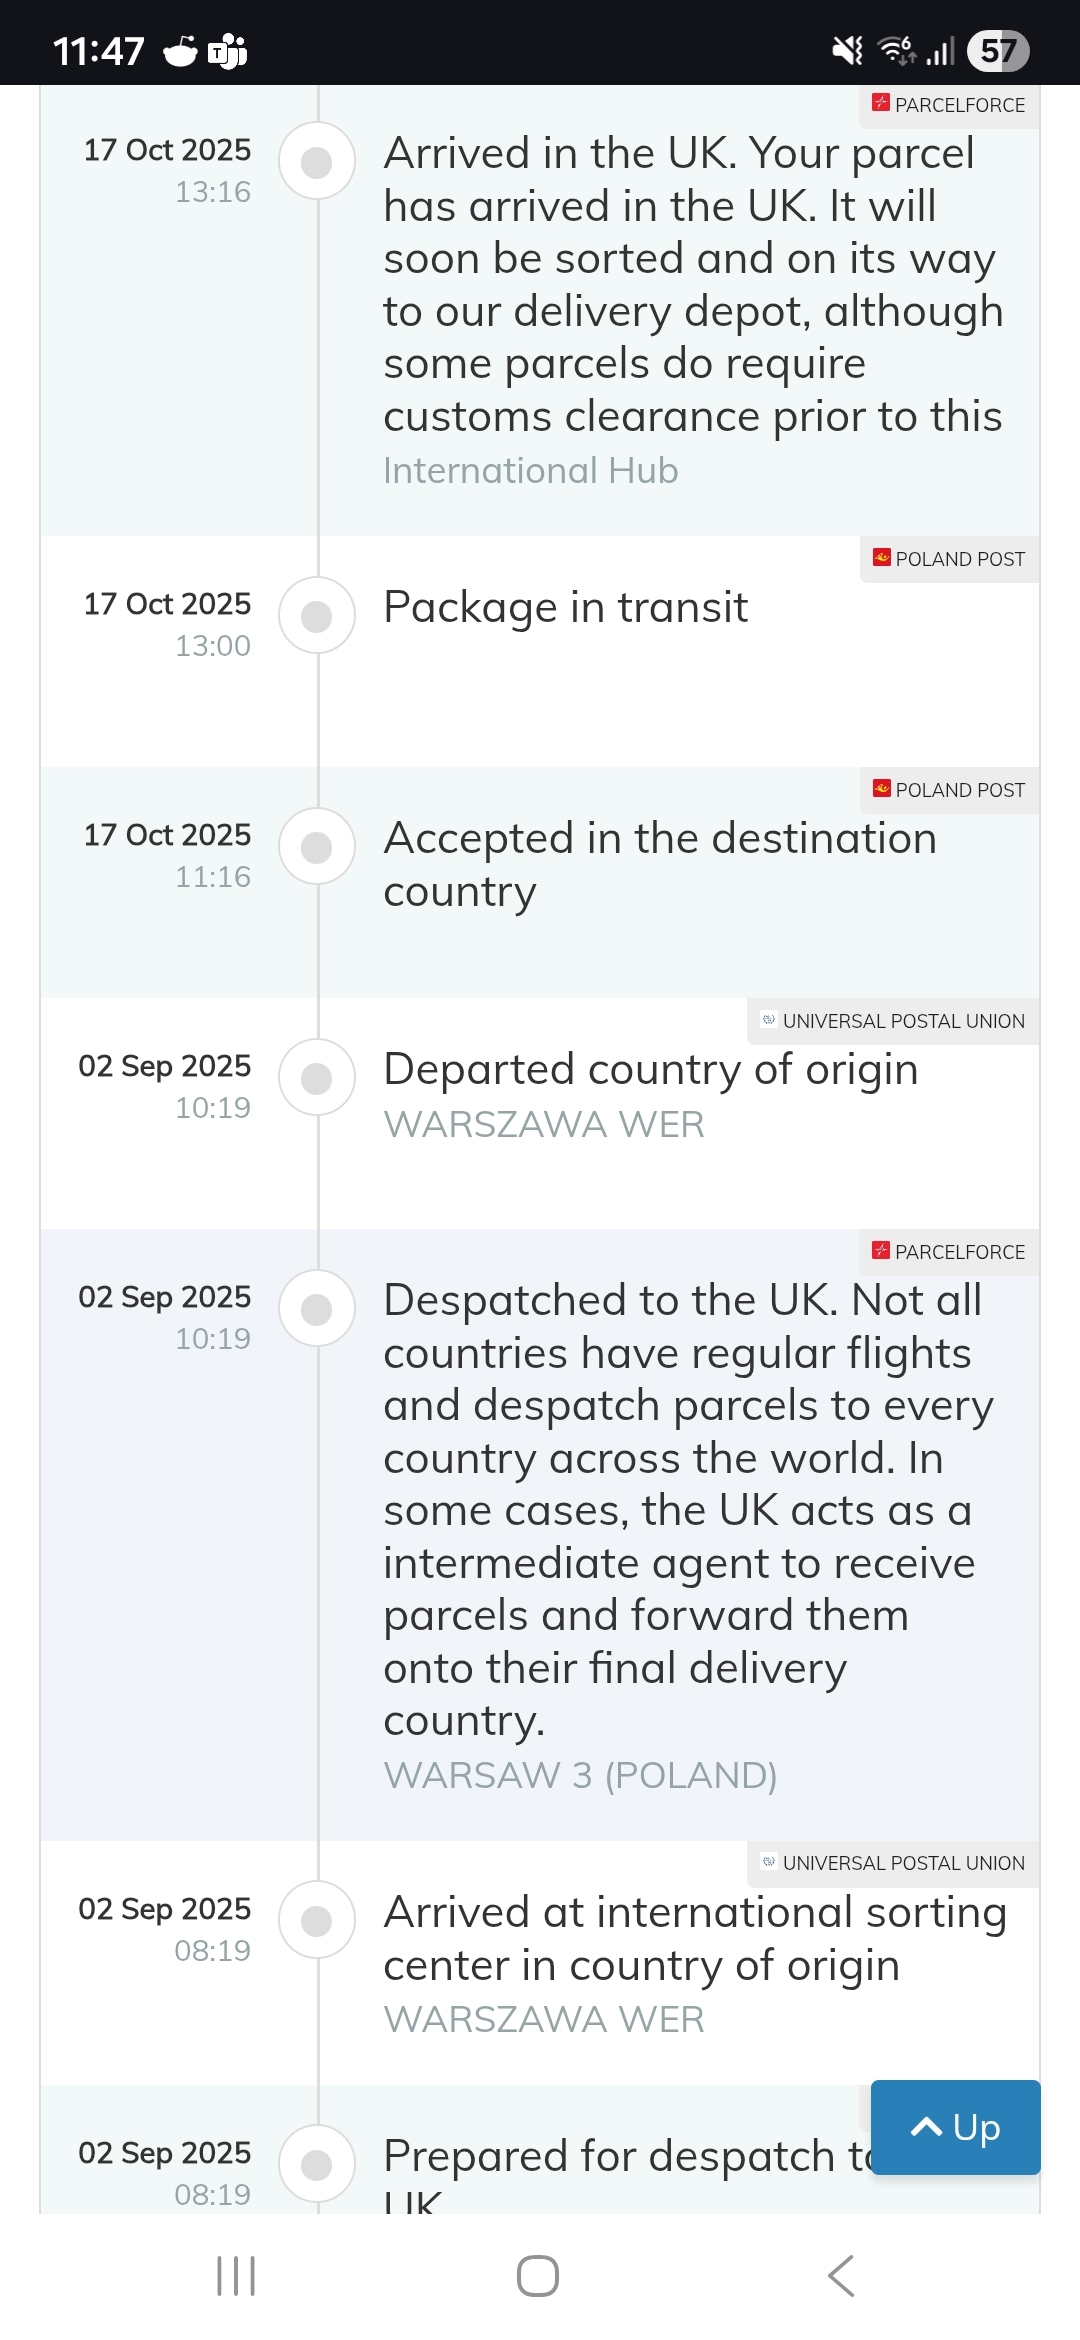
Task: Tap the timeline marker for the 11:16 event
Action: tap(317, 847)
